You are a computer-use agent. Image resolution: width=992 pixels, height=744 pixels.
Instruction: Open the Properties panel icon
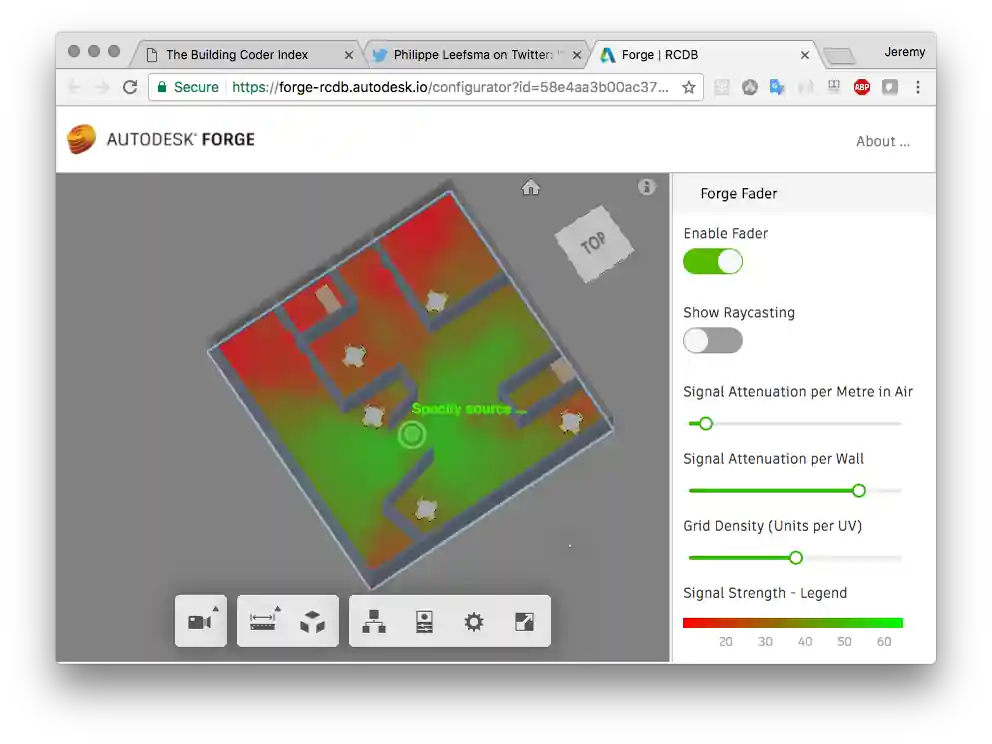[x=423, y=620]
